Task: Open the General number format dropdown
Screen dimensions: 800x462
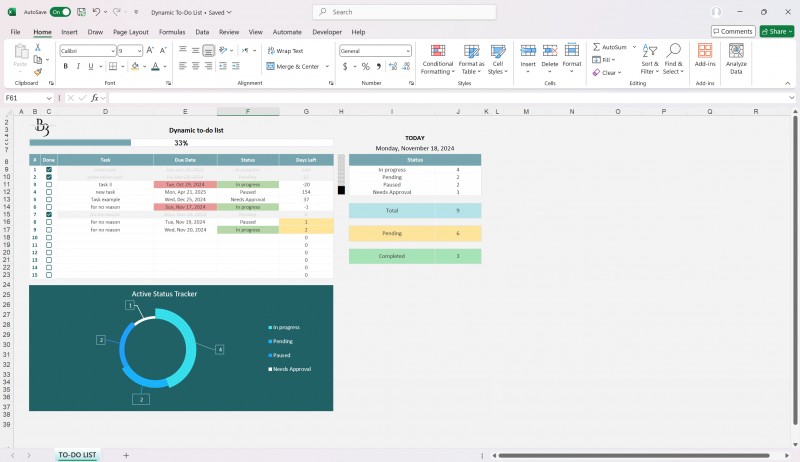Action: [x=408, y=51]
